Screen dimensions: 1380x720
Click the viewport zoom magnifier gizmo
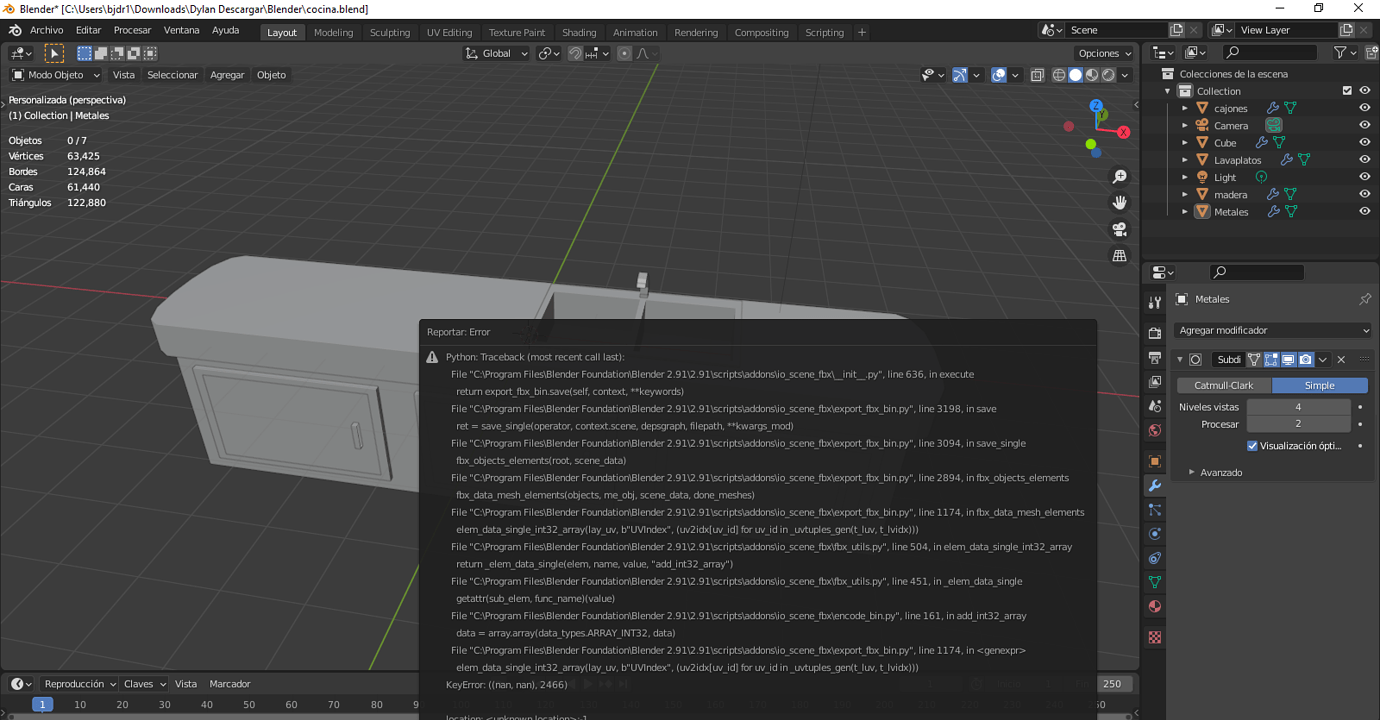click(1120, 177)
